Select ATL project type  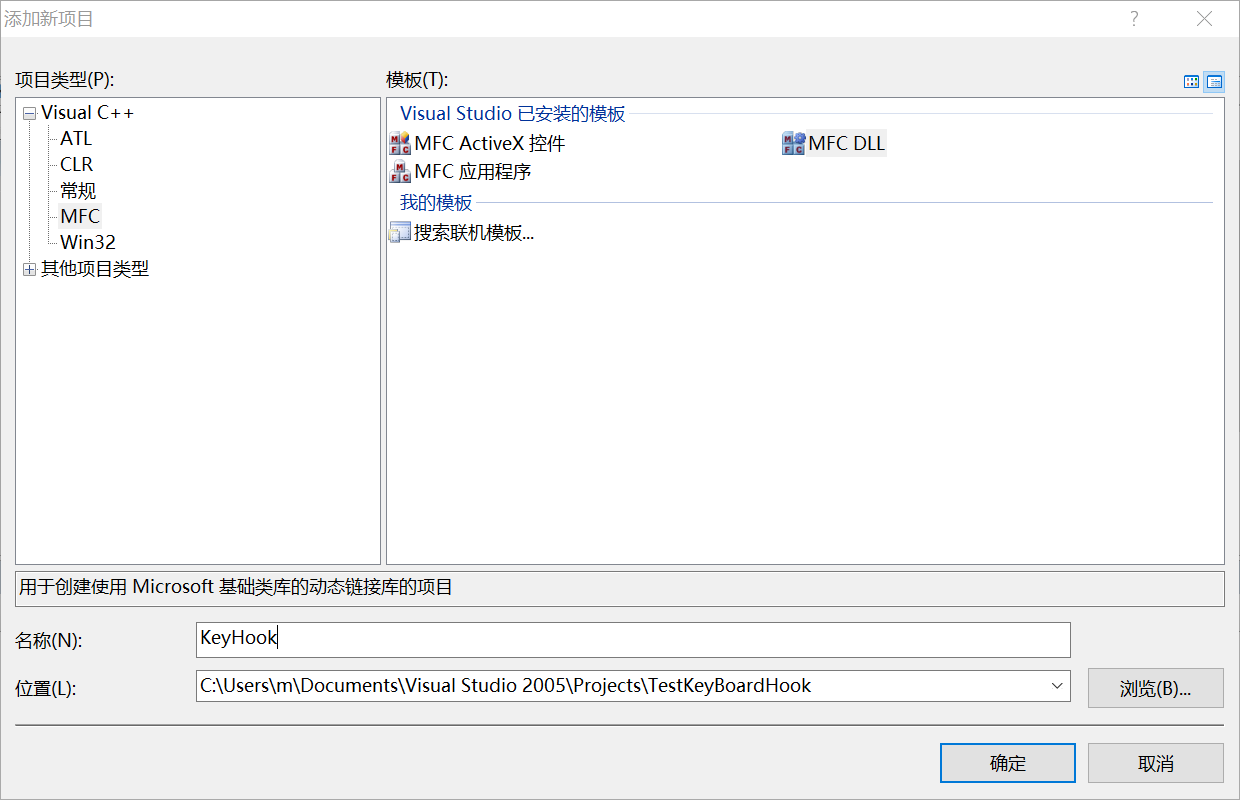pos(76,139)
